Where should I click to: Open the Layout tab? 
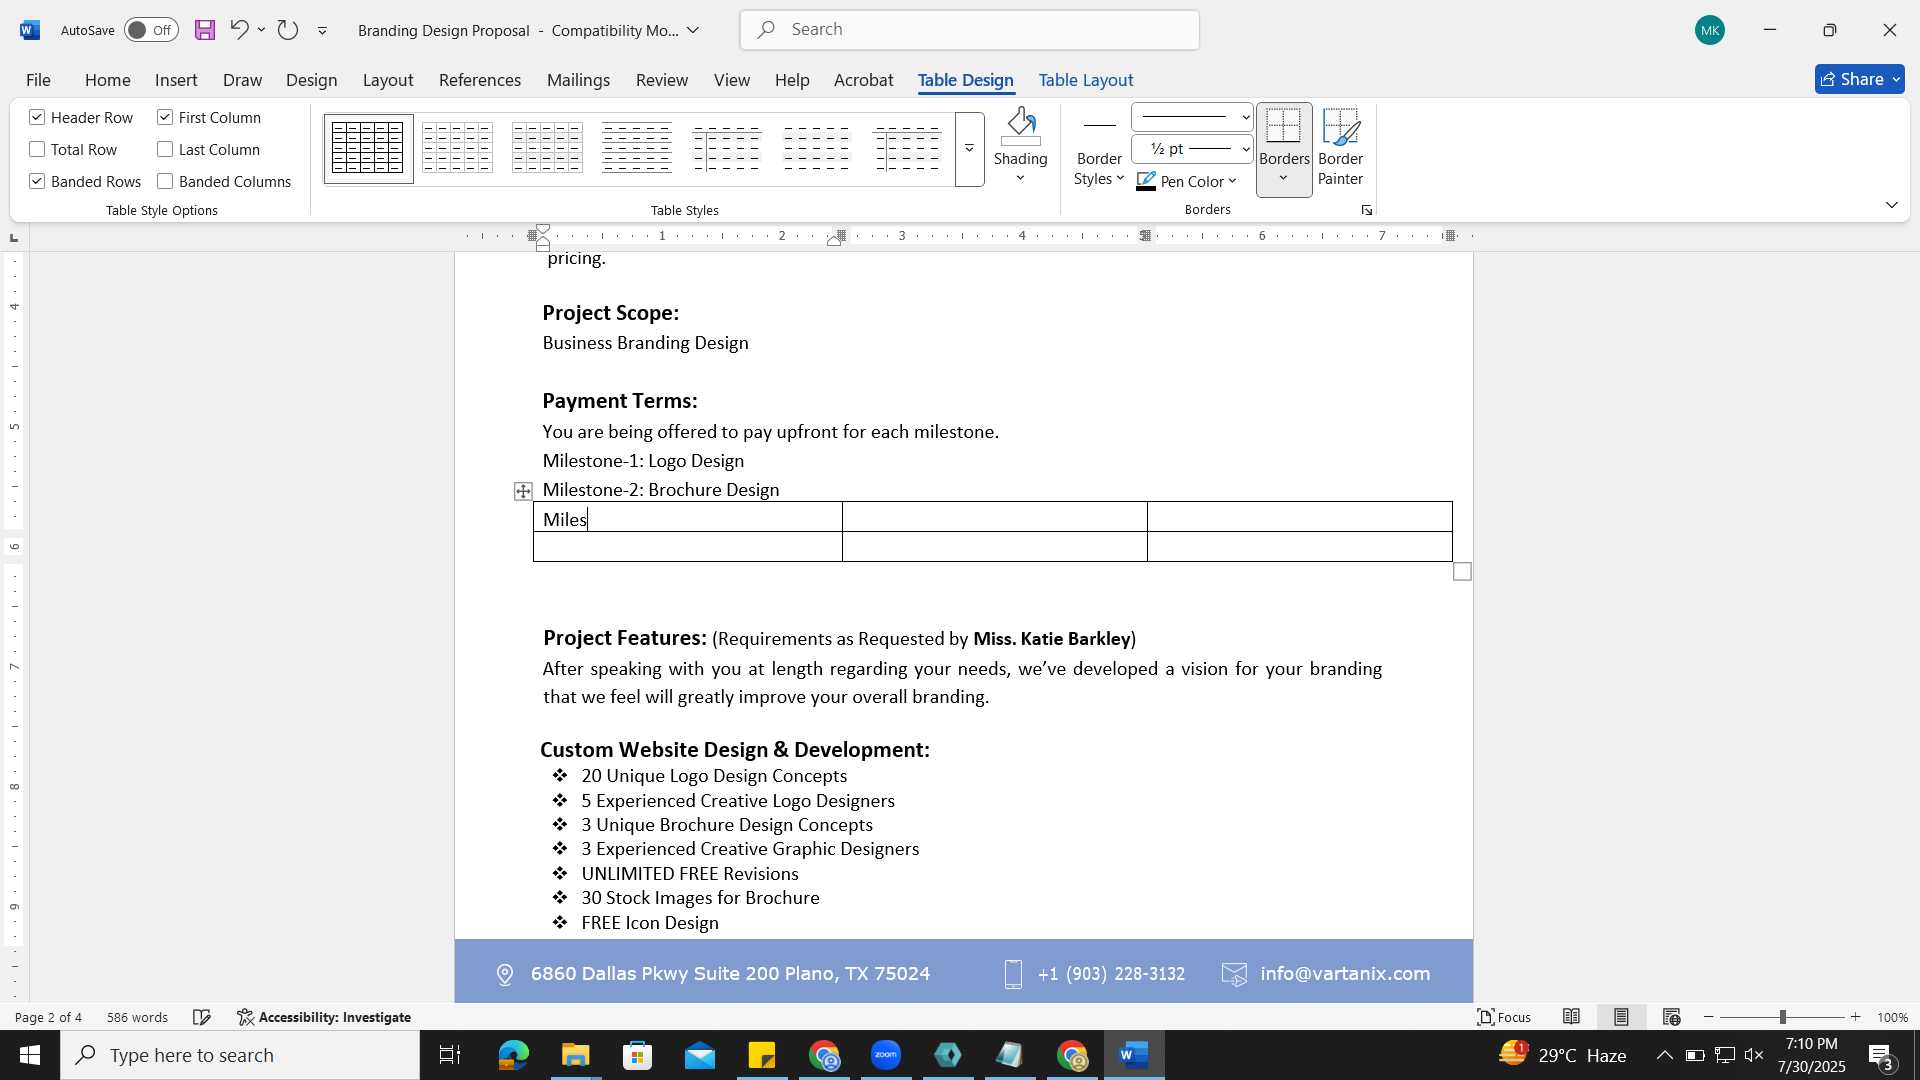click(387, 80)
